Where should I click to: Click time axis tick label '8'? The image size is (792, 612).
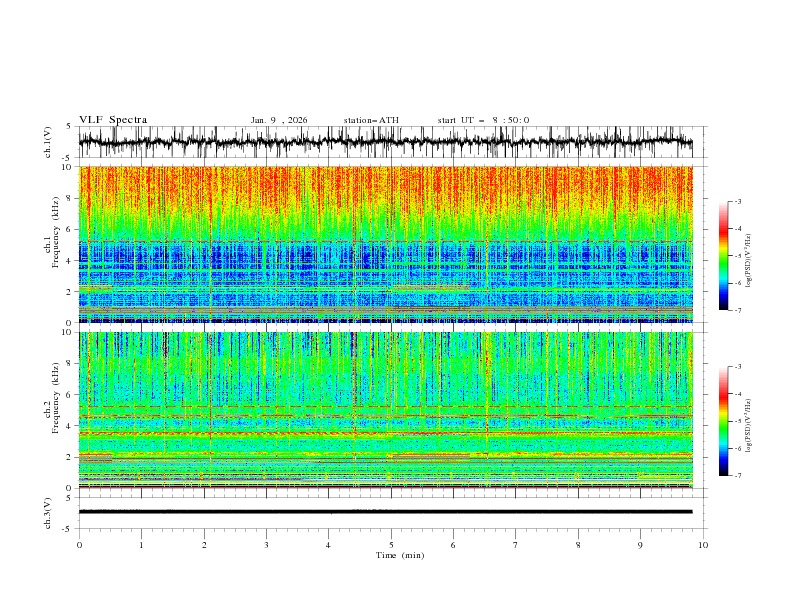point(578,545)
